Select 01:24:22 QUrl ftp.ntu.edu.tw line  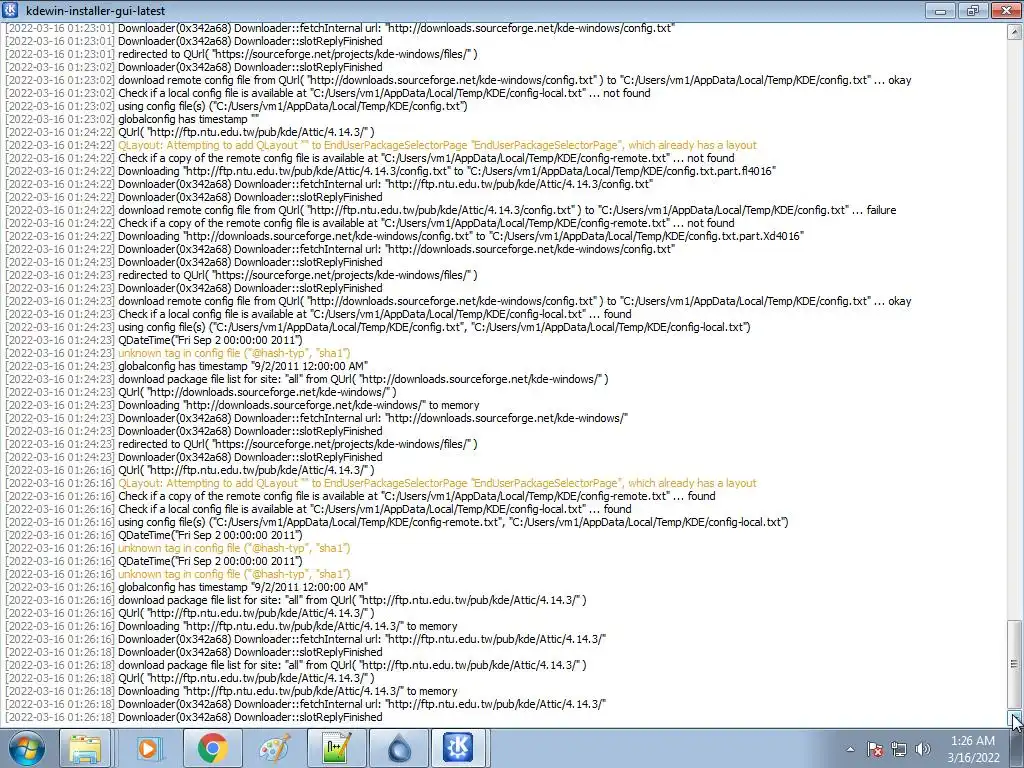click(x=190, y=133)
